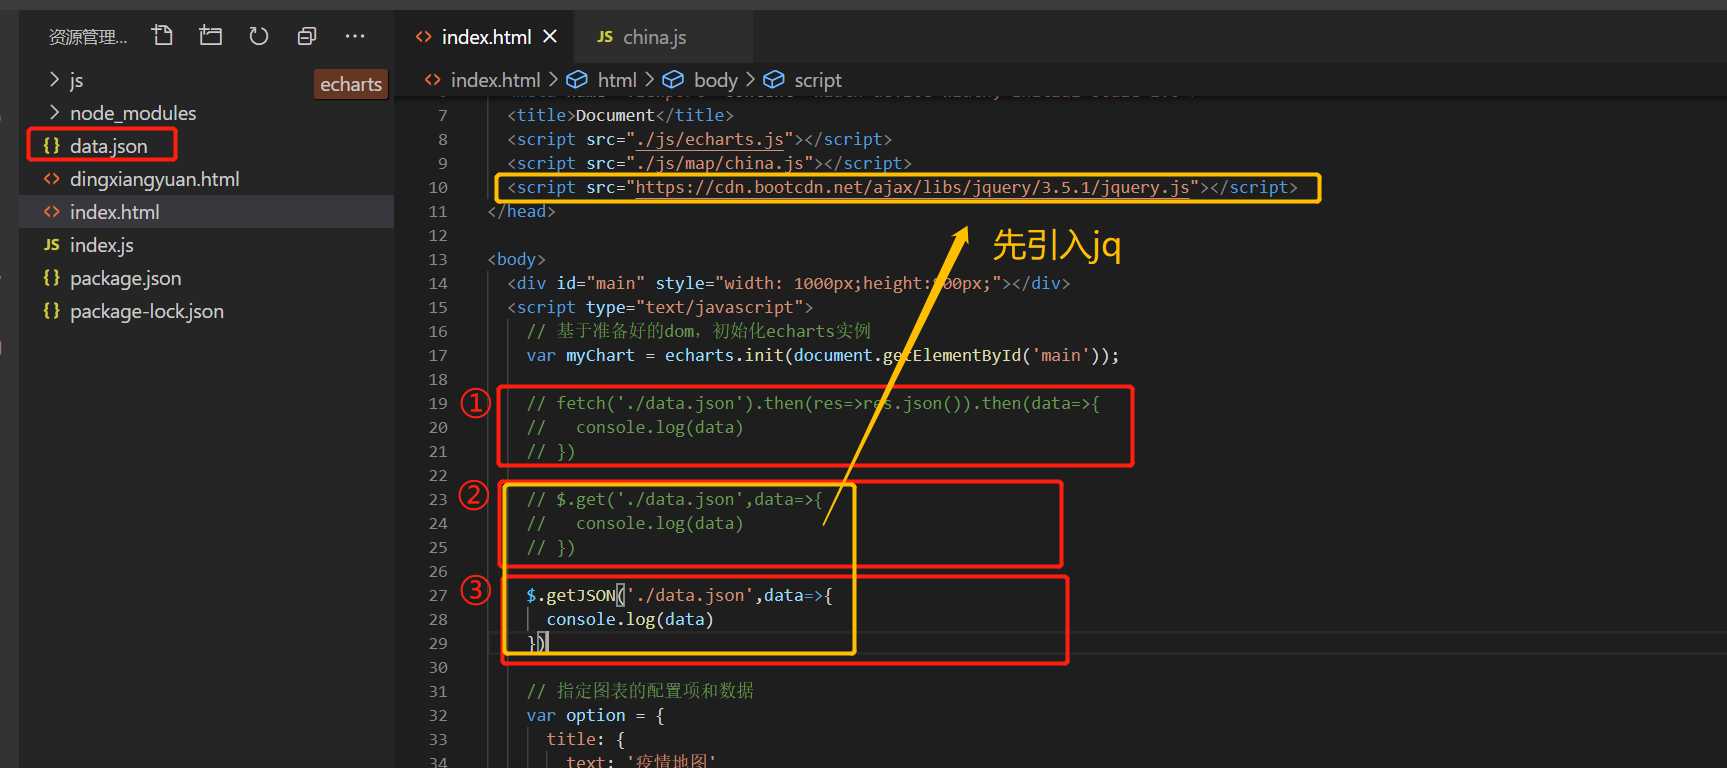This screenshot has height=768, width=1727.
Task: Click the cube icon before html breadcrumb
Action: [x=577, y=80]
